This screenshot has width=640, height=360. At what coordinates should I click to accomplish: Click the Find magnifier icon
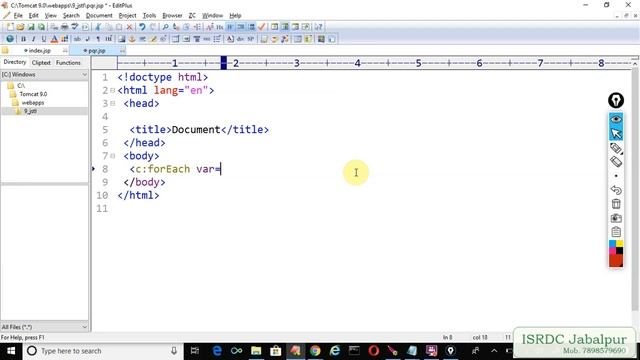coord(165,27)
